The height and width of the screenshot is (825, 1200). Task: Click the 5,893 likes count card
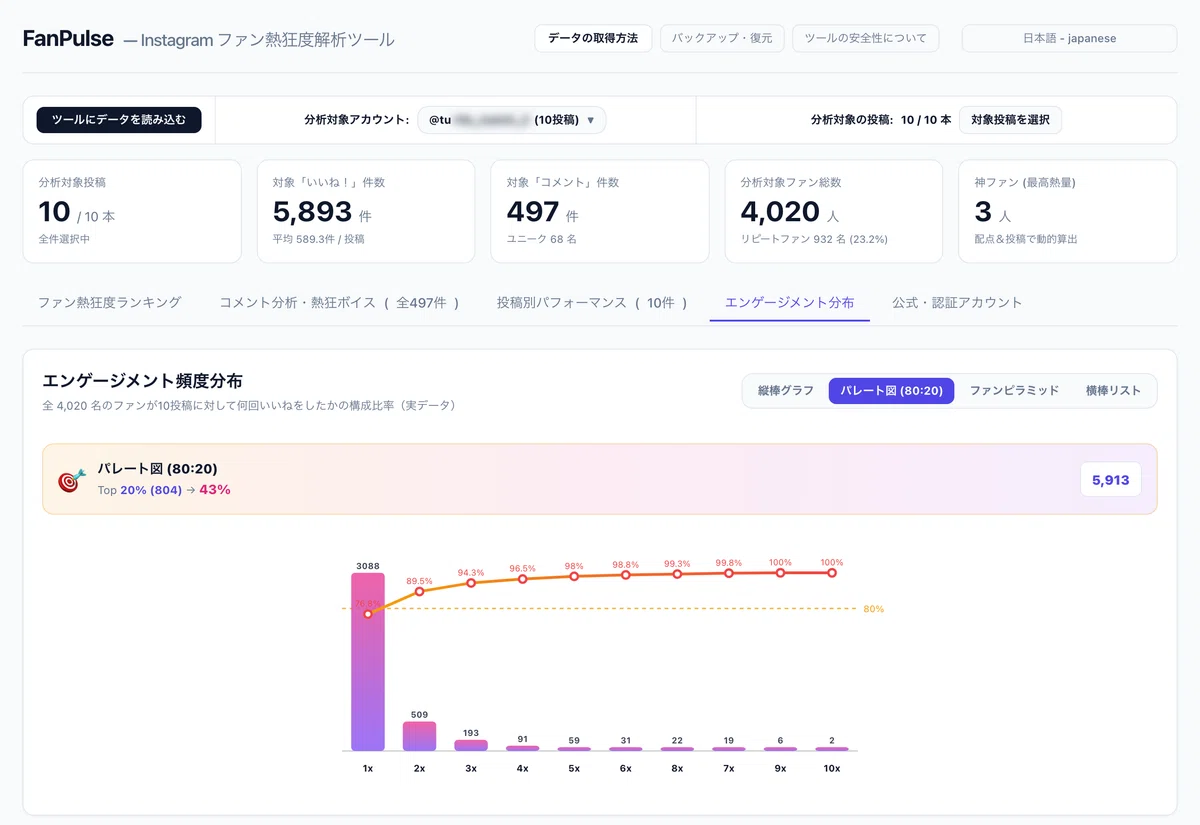click(x=366, y=211)
